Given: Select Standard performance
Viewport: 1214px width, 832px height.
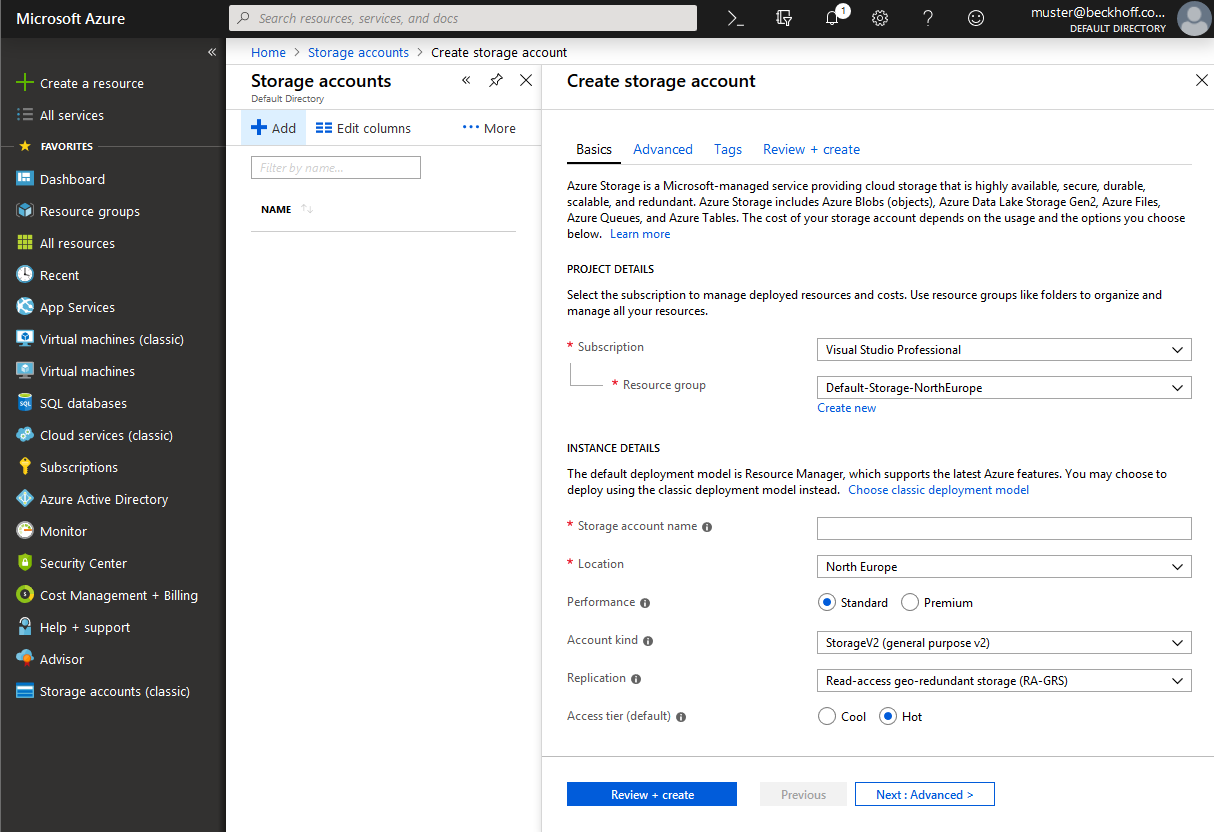Looking at the screenshot, I should pos(826,602).
